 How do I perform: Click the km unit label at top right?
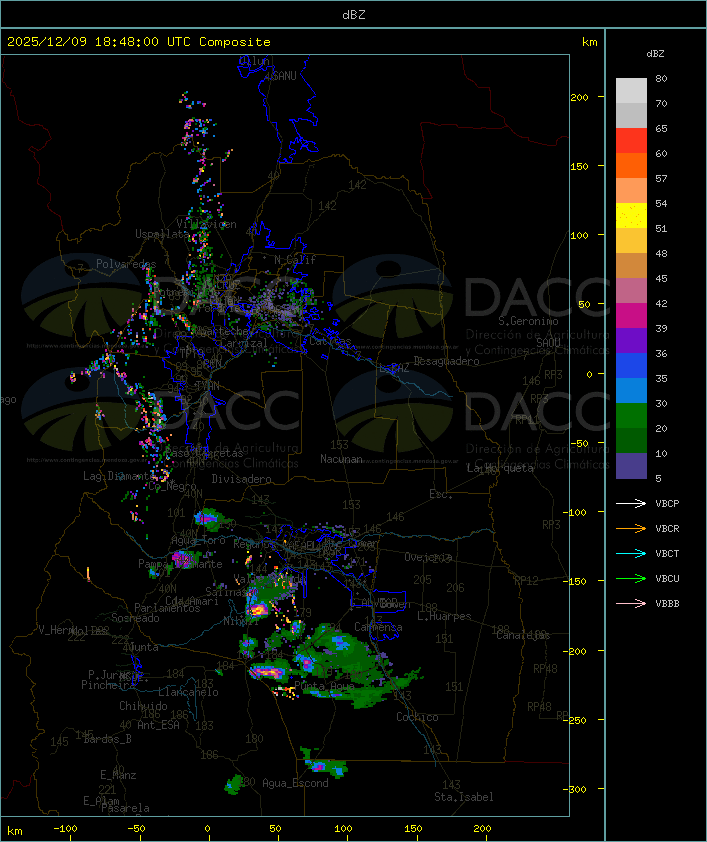click(x=589, y=42)
